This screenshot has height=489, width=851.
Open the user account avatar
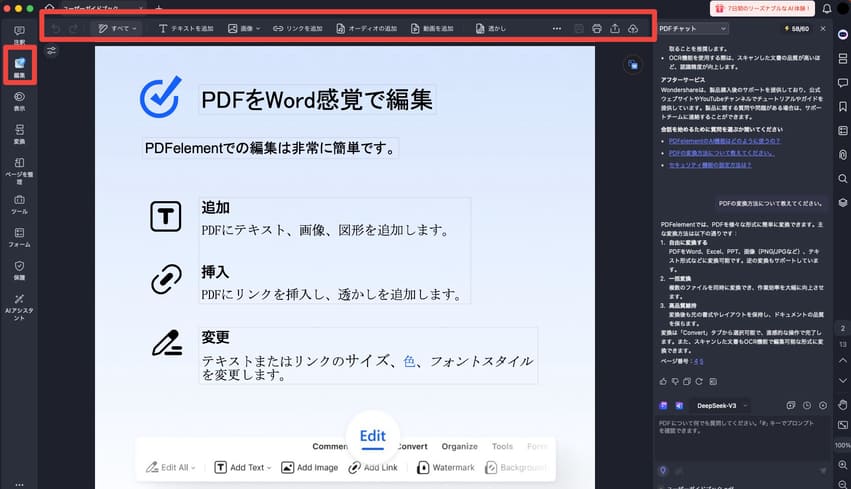pos(844,8)
